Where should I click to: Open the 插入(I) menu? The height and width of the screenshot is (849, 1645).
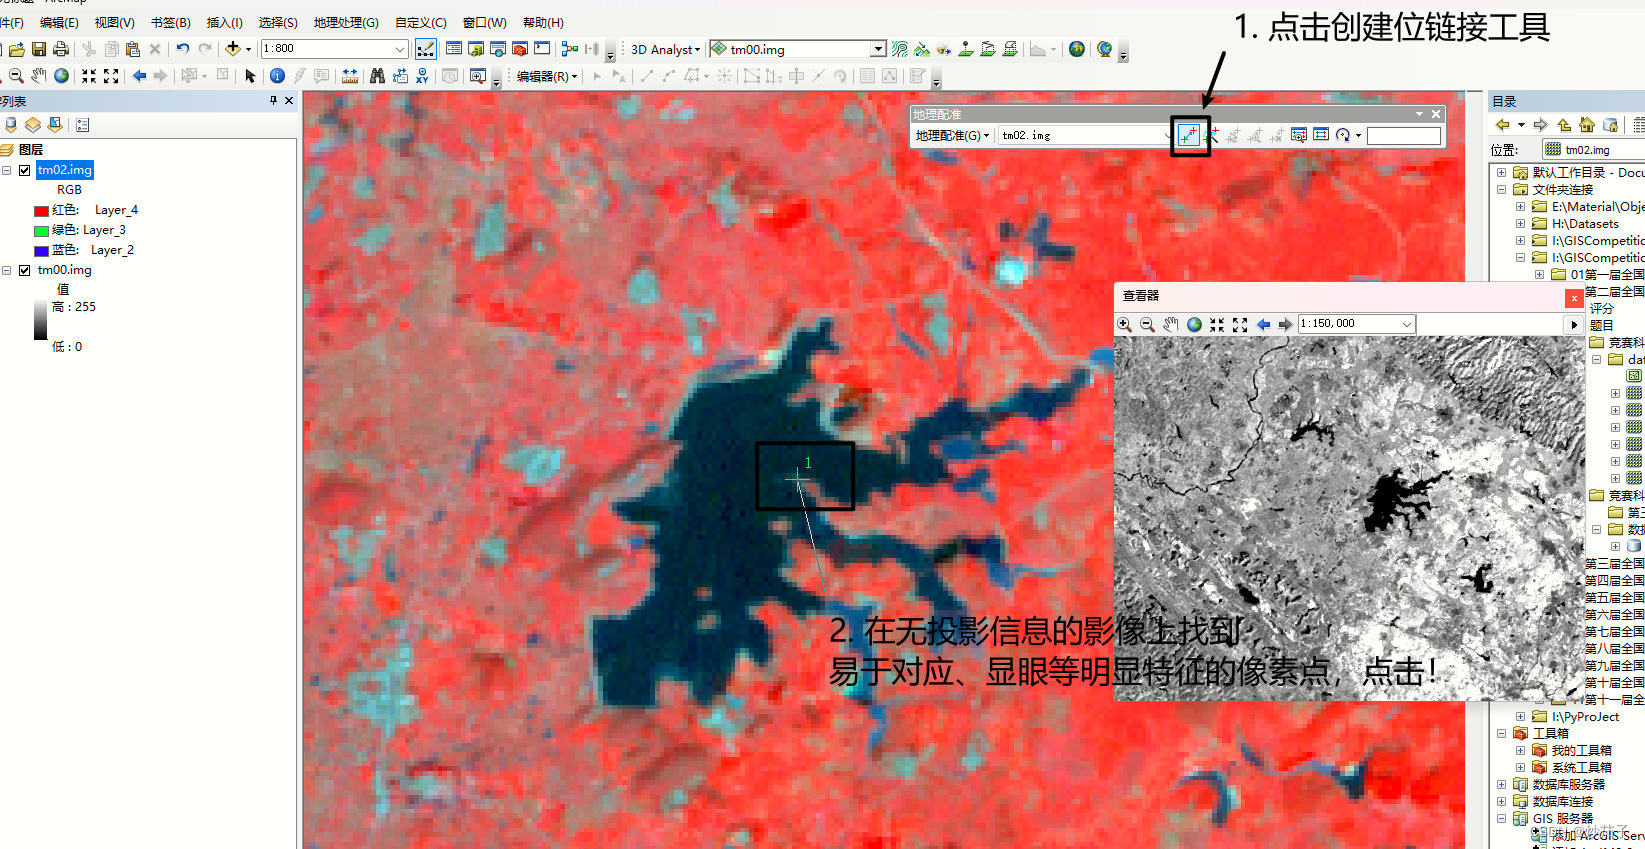pyautogui.click(x=224, y=22)
